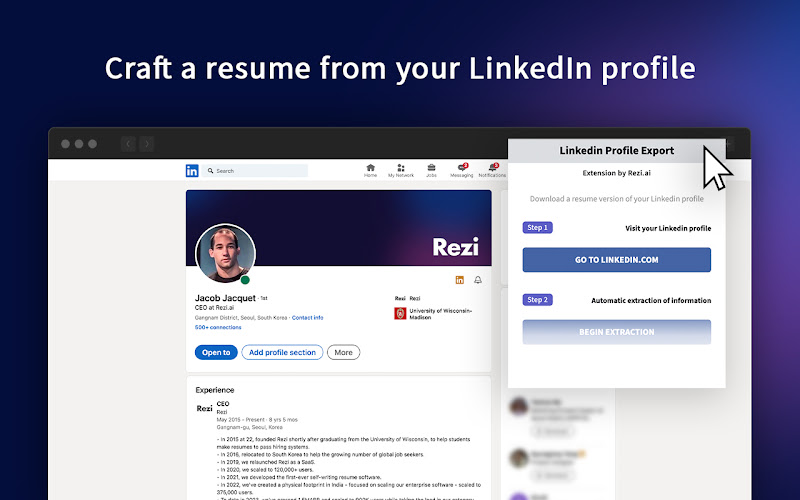
Task: Click 'Automatic extraction of information' text
Action: [x=651, y=301]
